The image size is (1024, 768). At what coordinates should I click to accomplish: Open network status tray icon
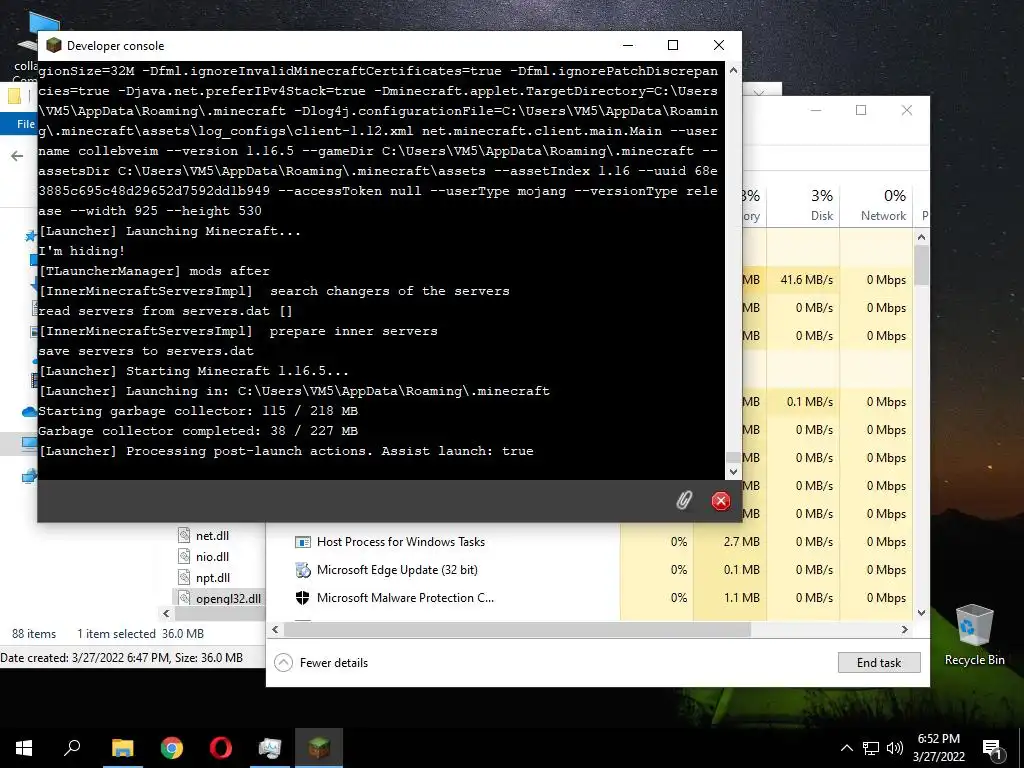(871, 748)
